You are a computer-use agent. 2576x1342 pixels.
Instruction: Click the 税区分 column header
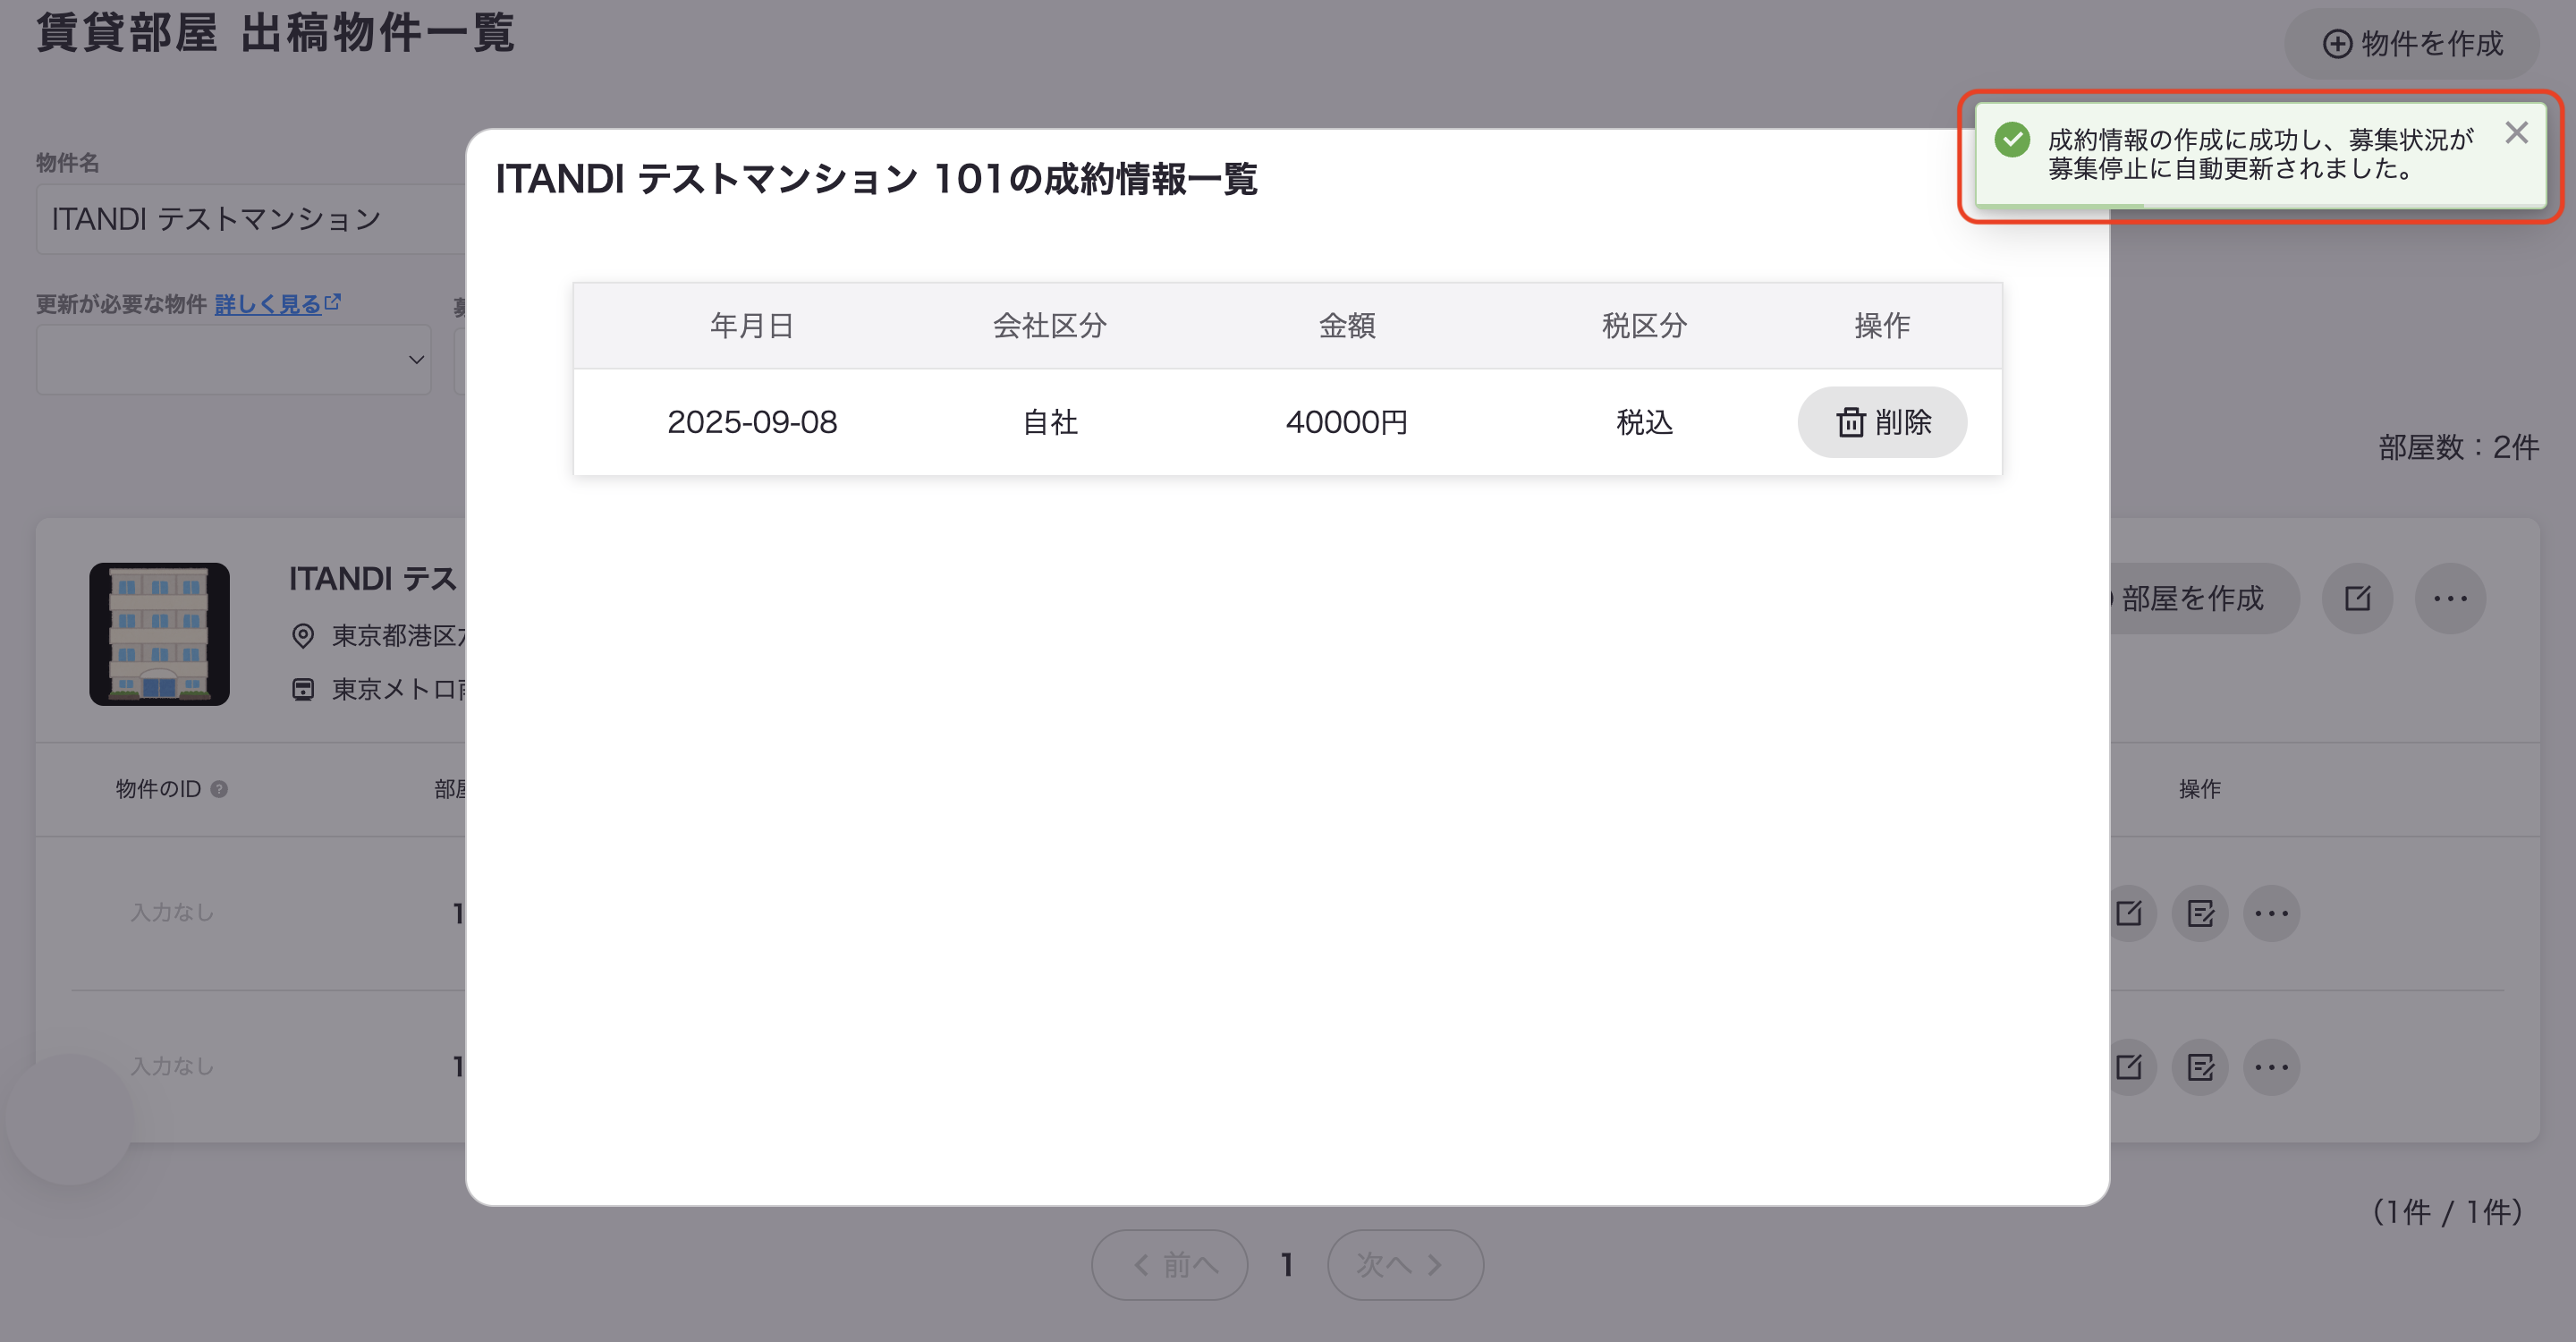(x=1644, y=325)
